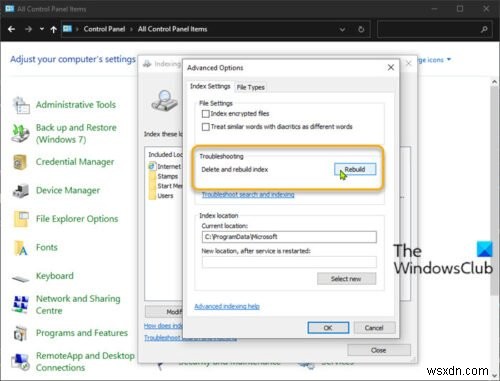Click Administrative Tools label
This screenshot has width=500, height=381.
pos(76,105)
